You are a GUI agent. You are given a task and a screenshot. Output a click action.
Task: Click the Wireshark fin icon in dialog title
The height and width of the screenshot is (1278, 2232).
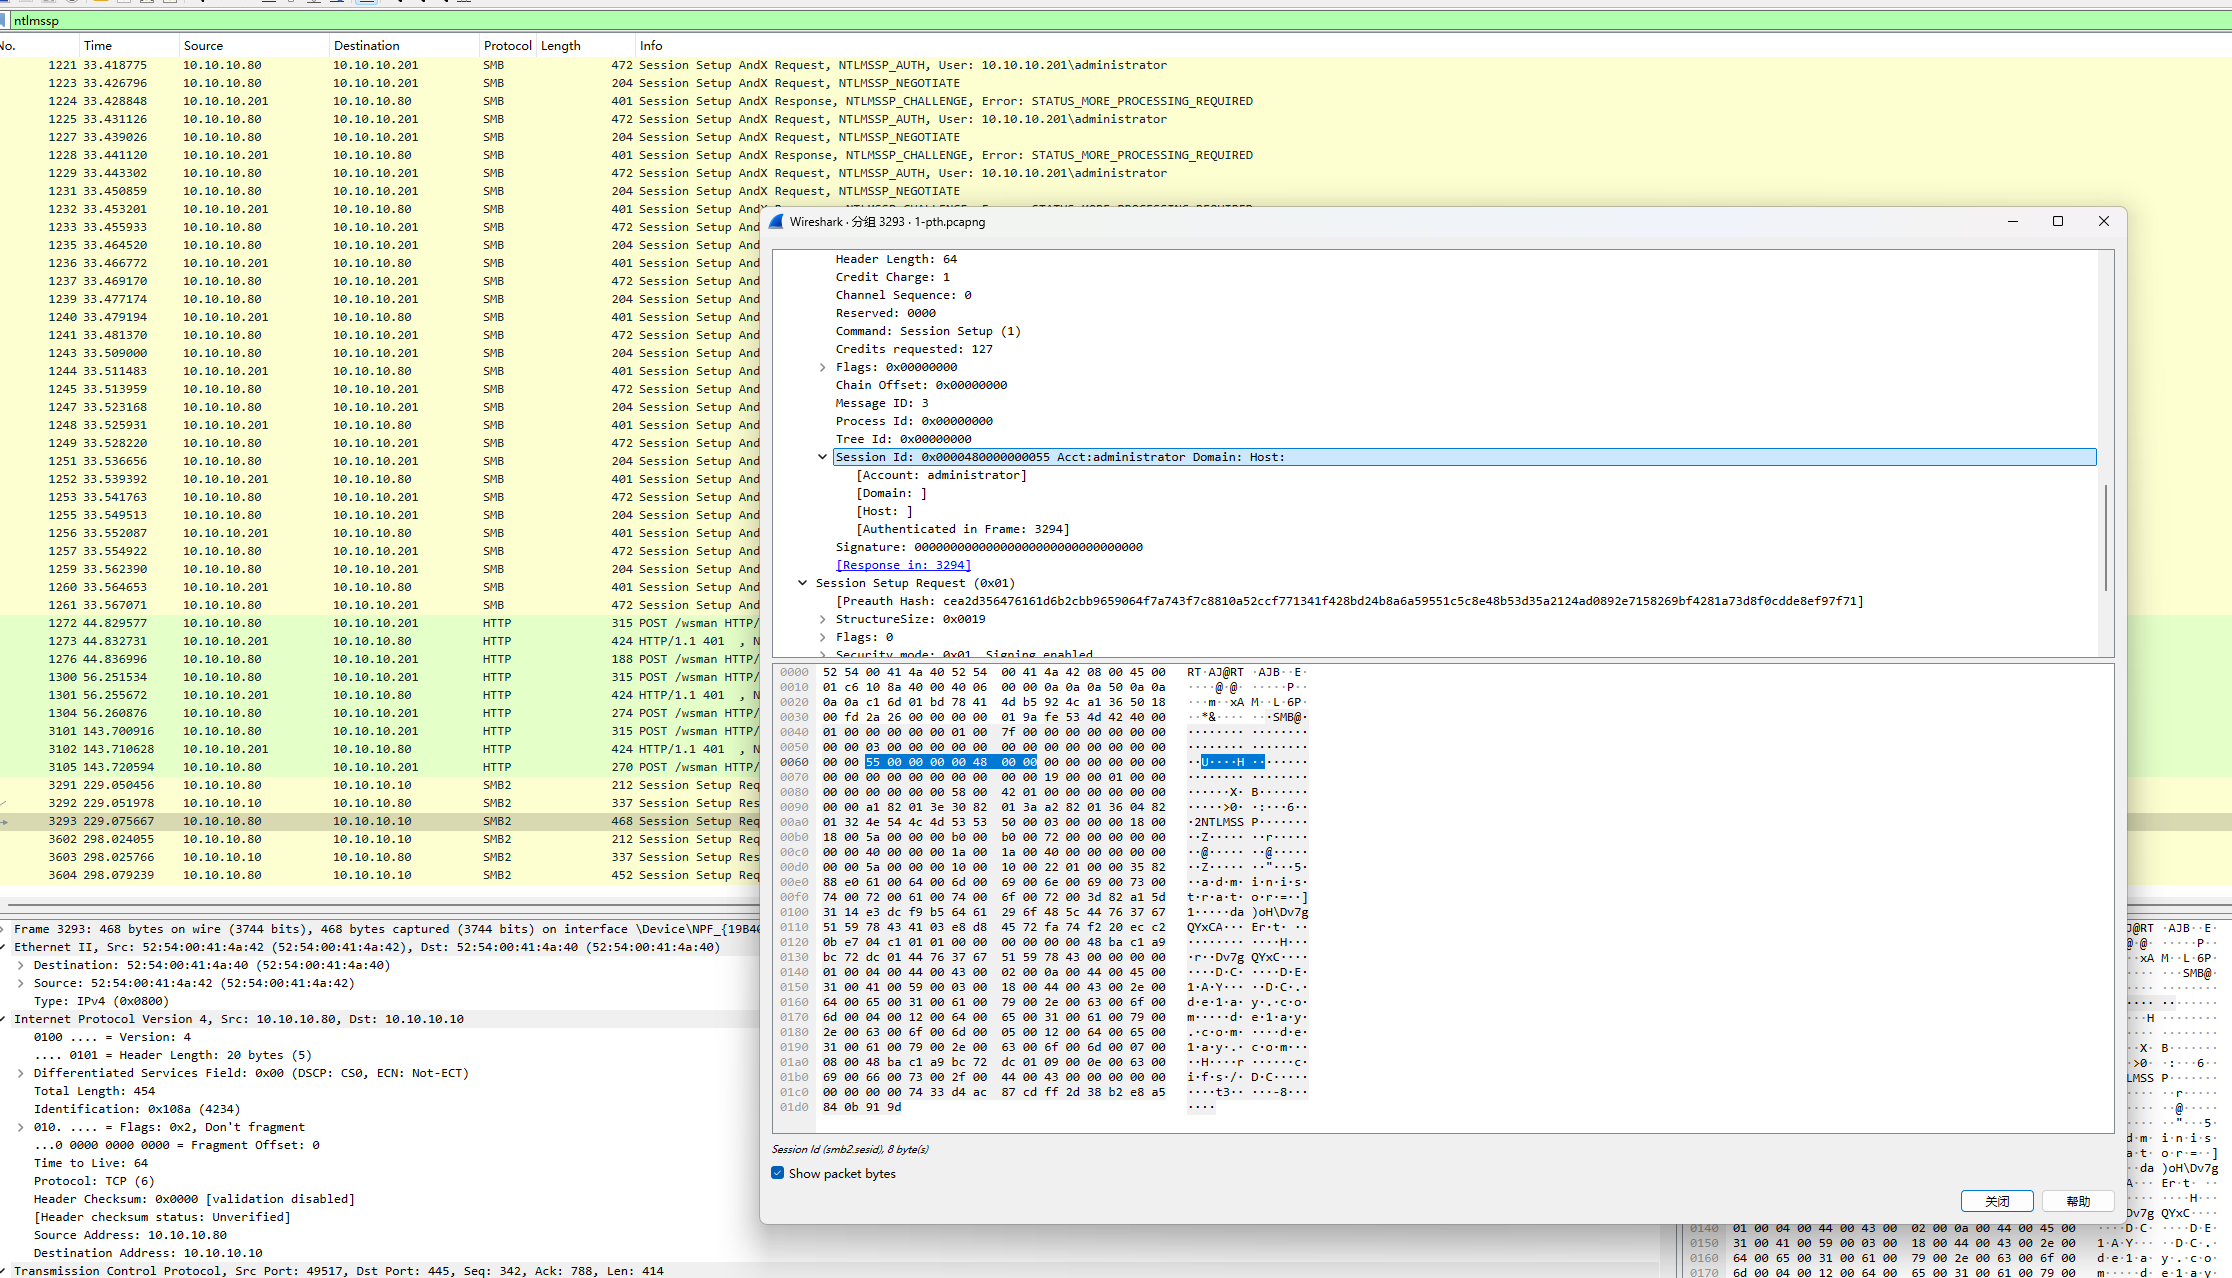tap(777, 222)
